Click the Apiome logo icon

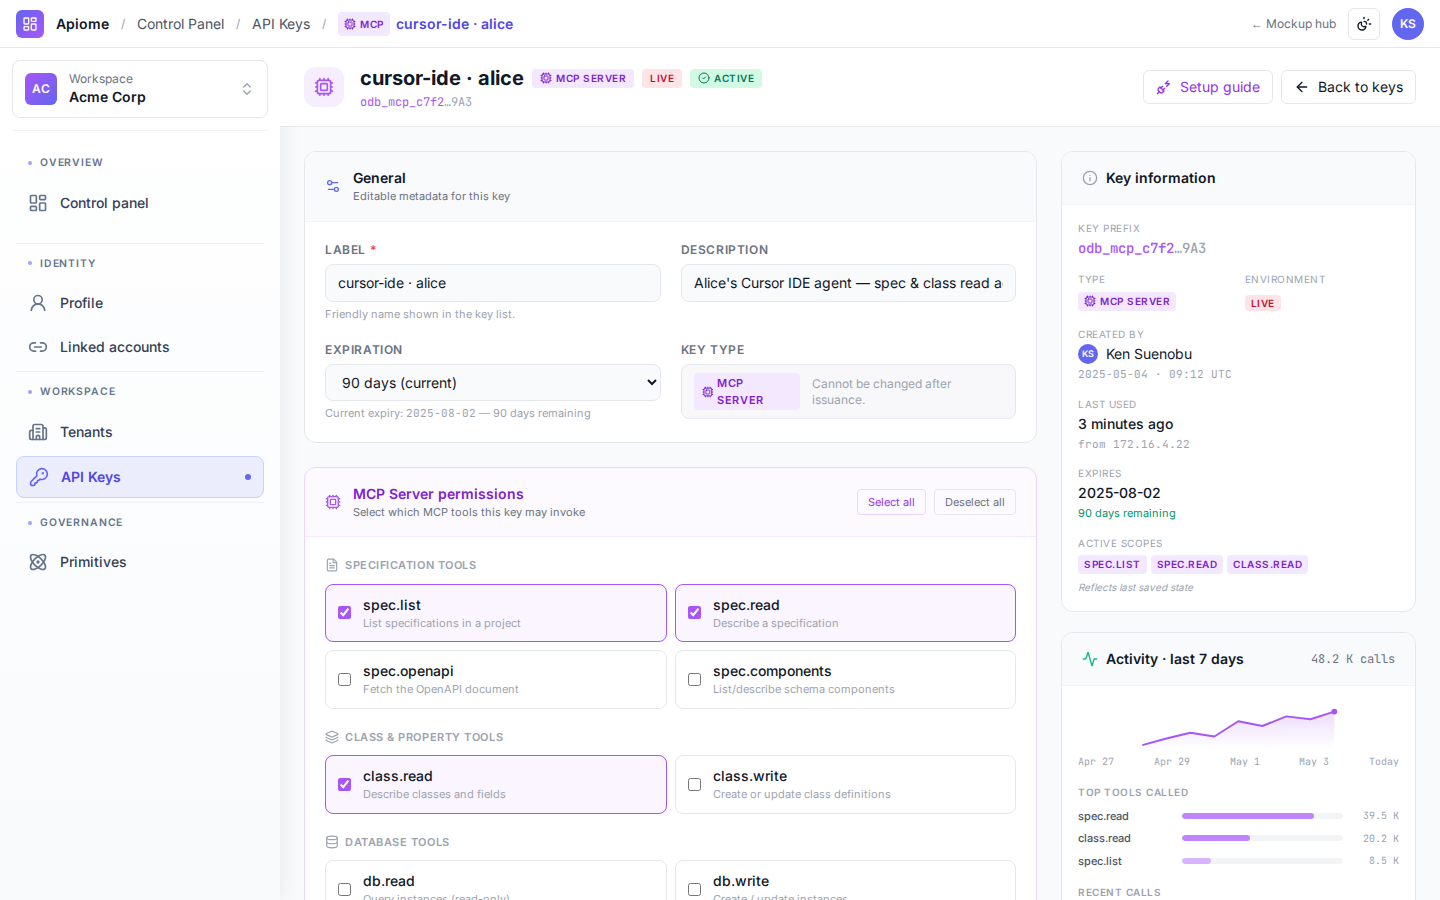pos(30,24)
